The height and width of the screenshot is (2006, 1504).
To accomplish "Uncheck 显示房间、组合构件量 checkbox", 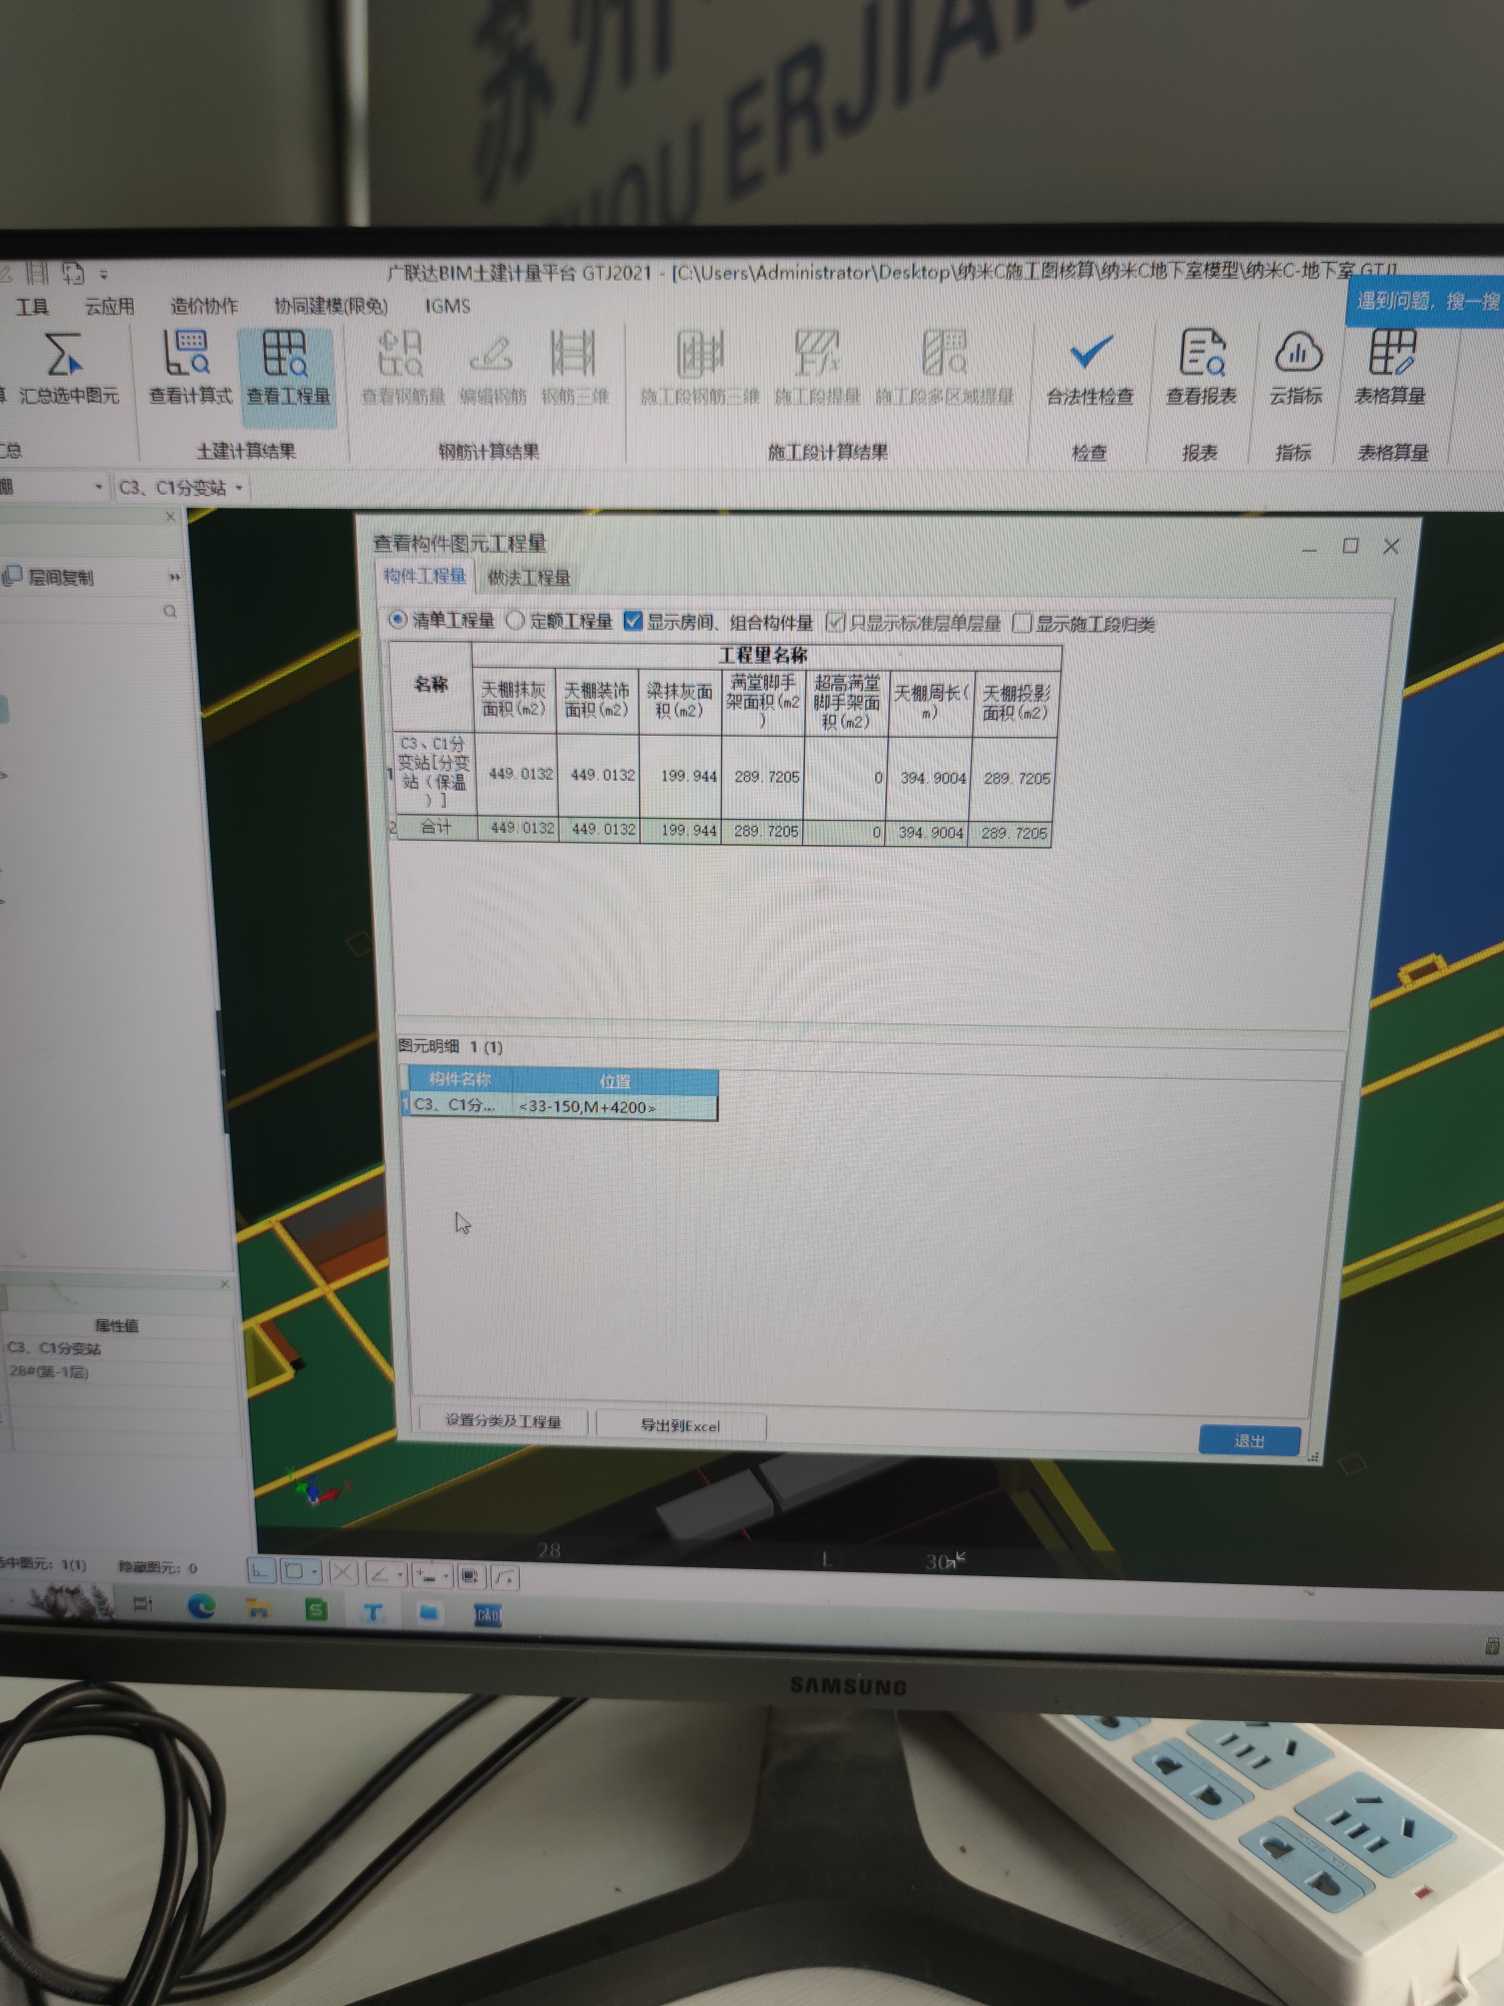I will point(633,621).
